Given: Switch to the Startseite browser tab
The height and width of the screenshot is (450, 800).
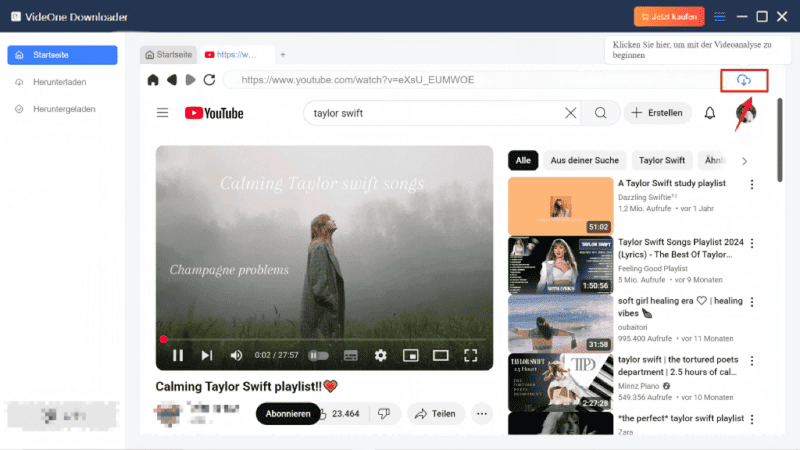Looking at the screenshot, I should 169,54.
